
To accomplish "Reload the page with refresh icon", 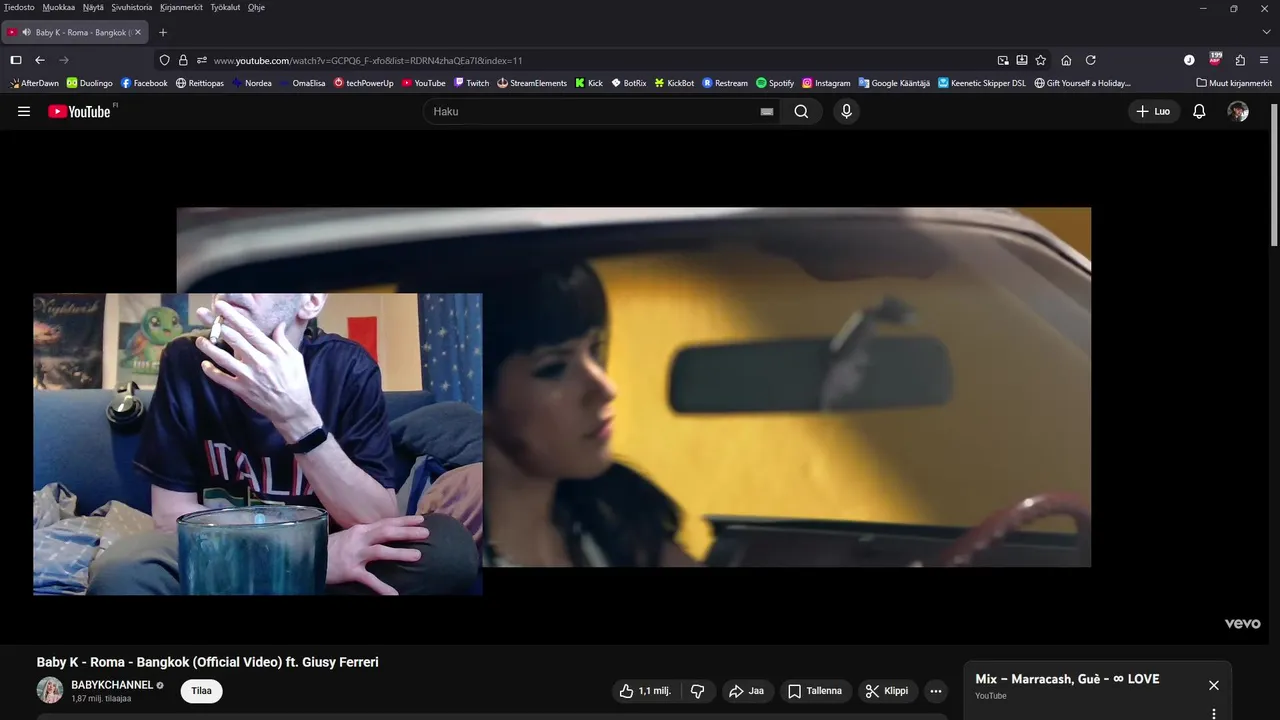I will click(x=1091, y=60).
